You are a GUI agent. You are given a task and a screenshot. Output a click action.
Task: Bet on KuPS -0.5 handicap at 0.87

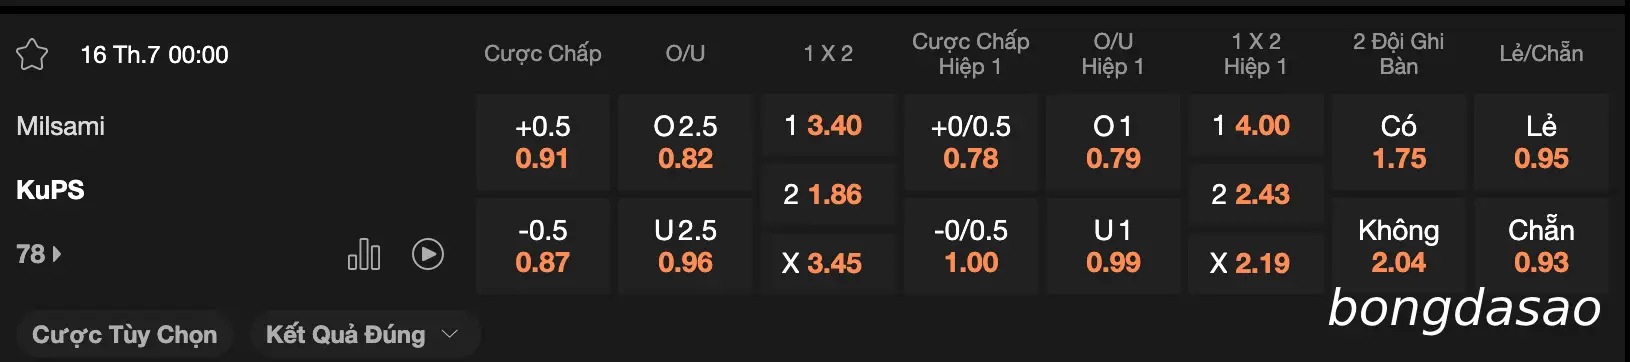tap(543, 246)
